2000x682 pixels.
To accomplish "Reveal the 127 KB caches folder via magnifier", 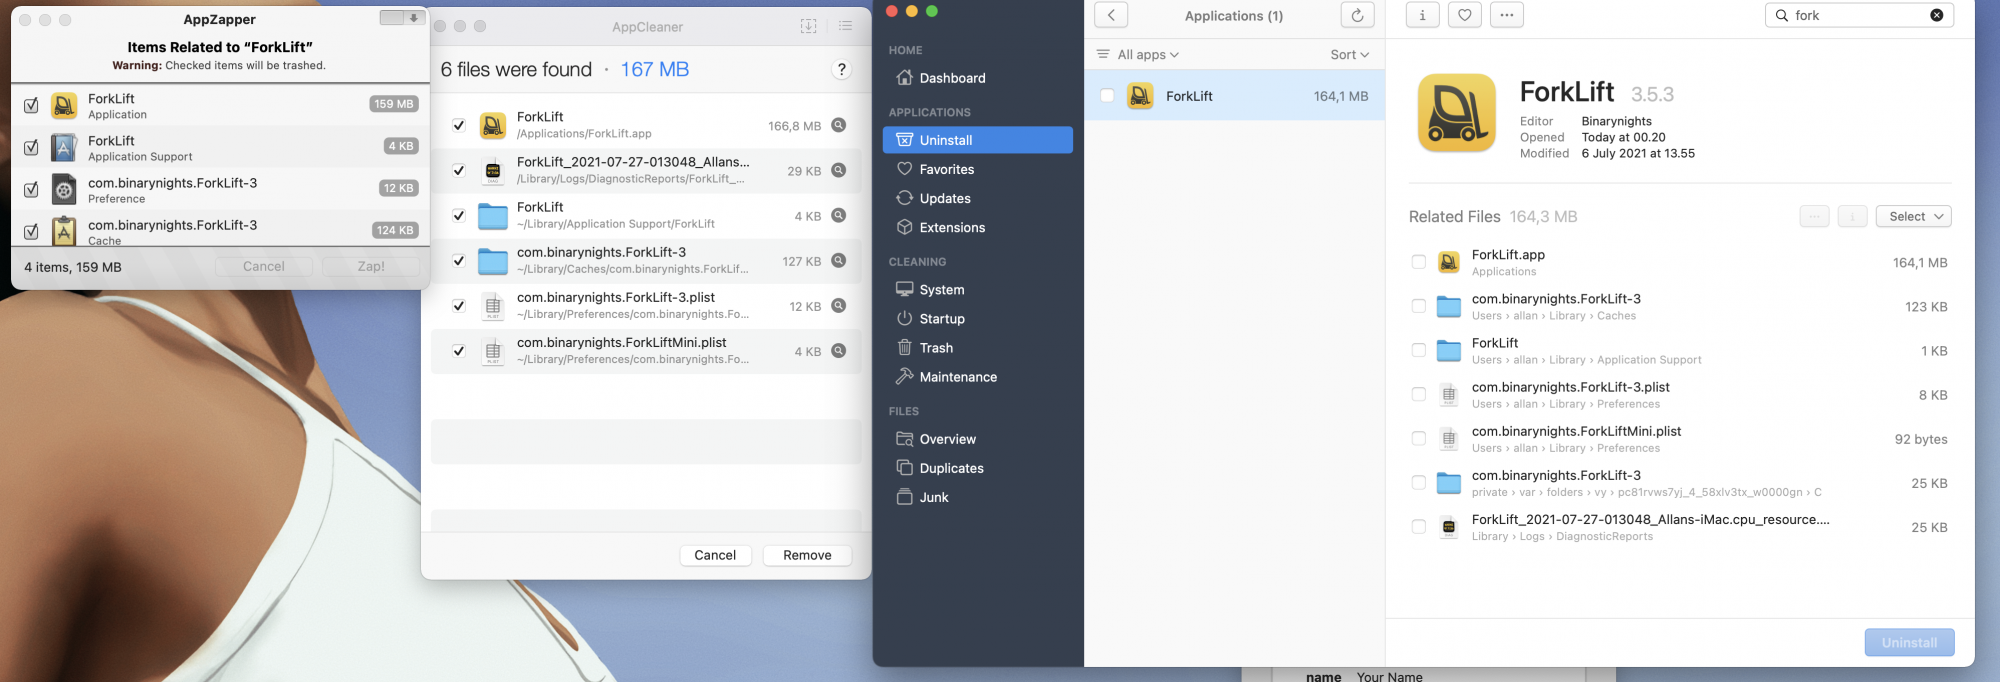I will click(x=839, y=260).
